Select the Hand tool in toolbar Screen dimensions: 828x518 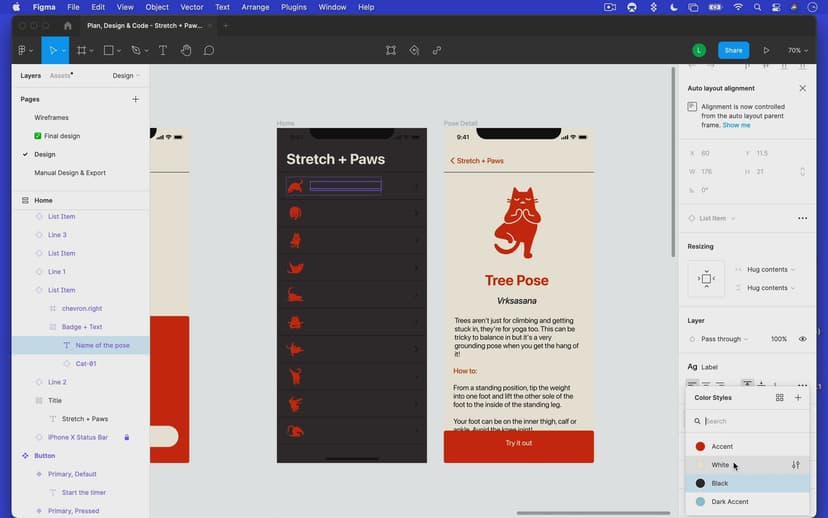click(x=186, y=50)
